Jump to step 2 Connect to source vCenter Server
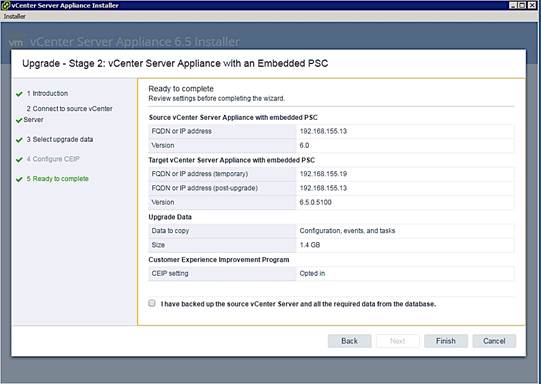Screen dimensions: 541x384 [x=68, y=114]
